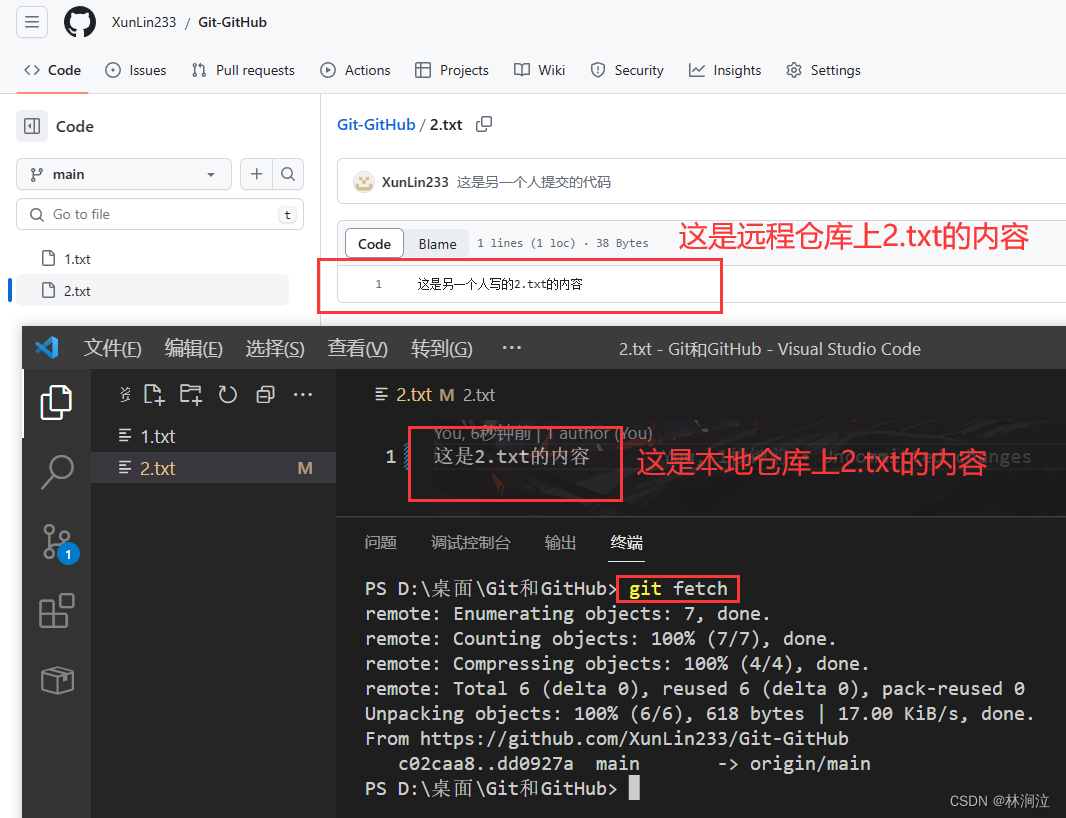Open the 调试控制台 panel tab
The width and height of the screenshot is (1066, 818).
pos(470,543)
